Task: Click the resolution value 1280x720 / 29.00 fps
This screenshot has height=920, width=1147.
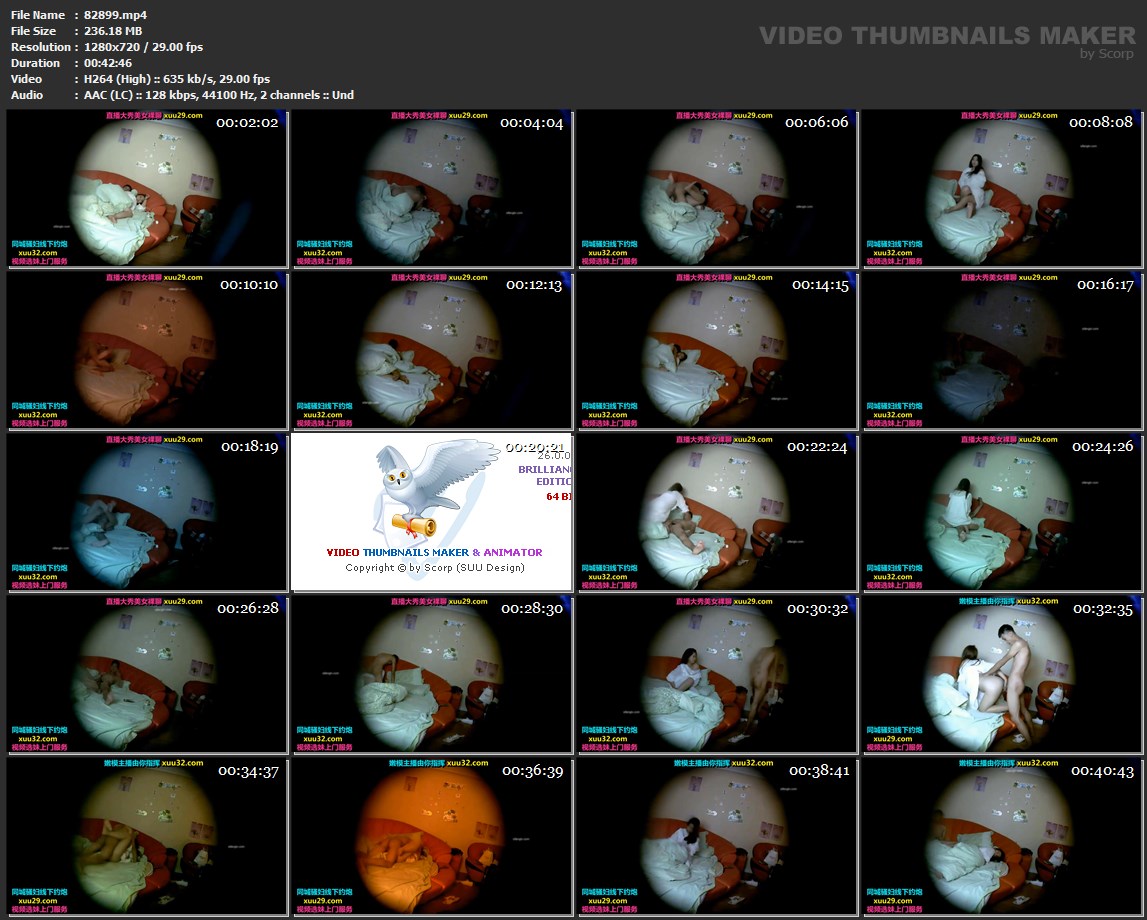Action: (x=143, y=47)
